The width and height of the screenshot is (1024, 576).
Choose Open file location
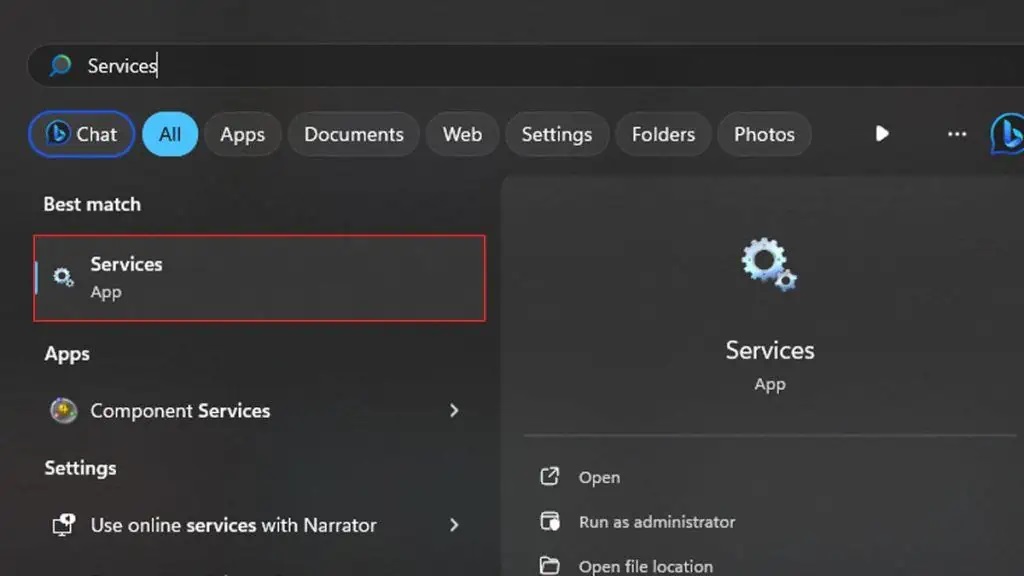pyautogui.click(x=646, y=566)
